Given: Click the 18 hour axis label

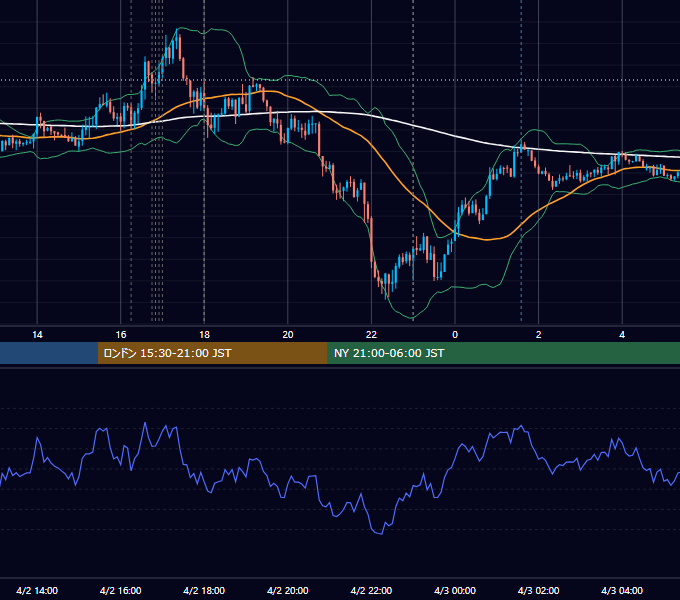Looking at the screenshot, I should (x=204, y=335).
